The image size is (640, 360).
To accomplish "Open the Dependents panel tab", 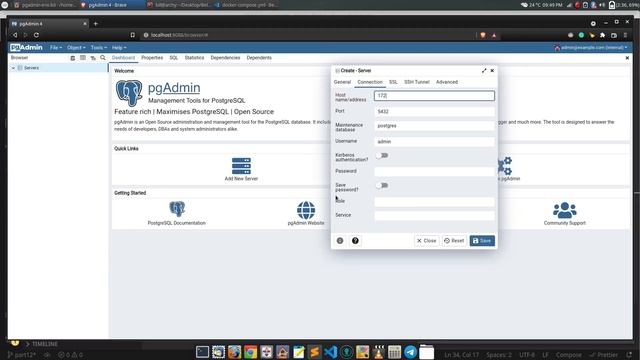I will tap(259, 58).
